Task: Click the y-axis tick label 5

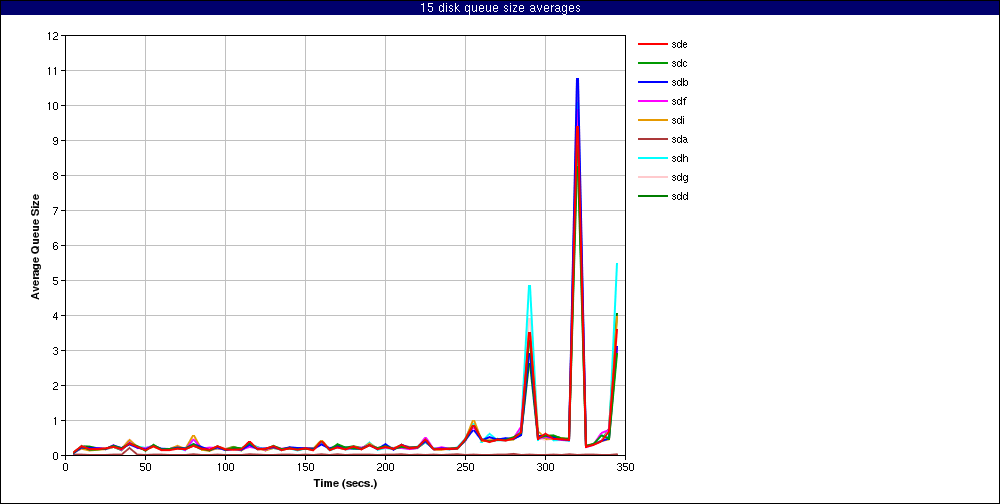Action: pyautogui.click(x=55, y=281)
